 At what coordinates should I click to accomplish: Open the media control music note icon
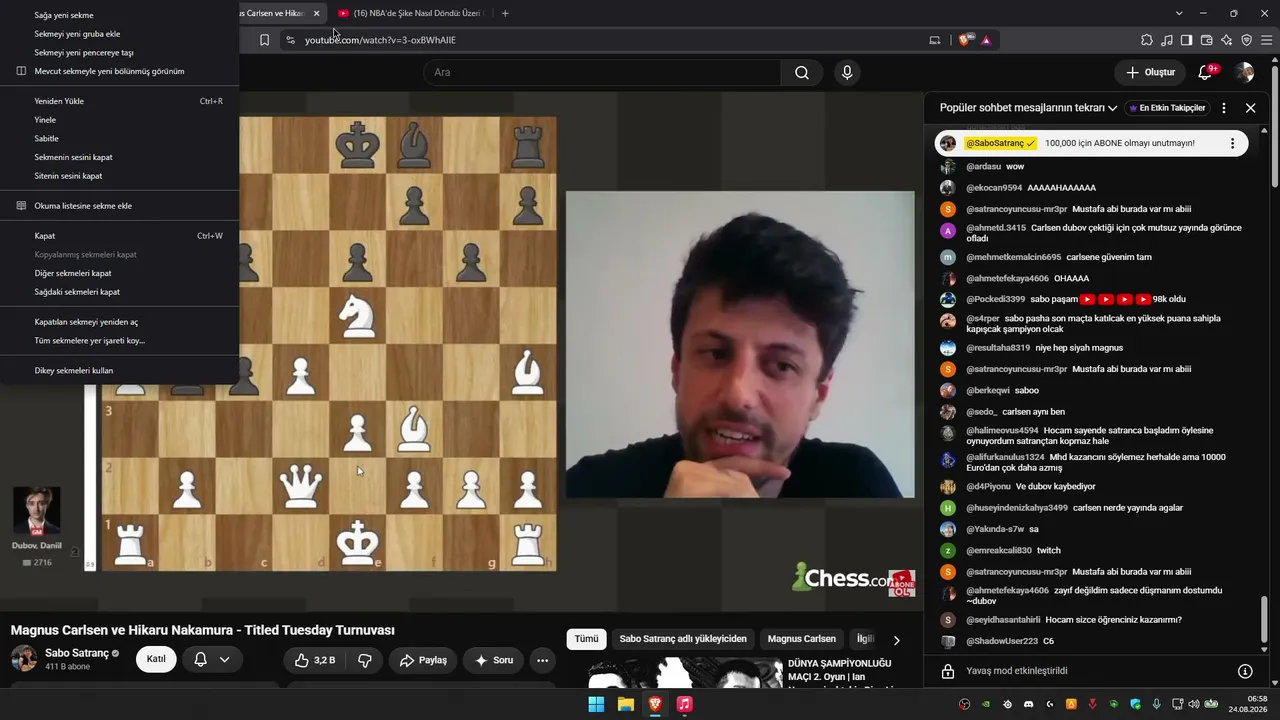(x=1167, y=40)
